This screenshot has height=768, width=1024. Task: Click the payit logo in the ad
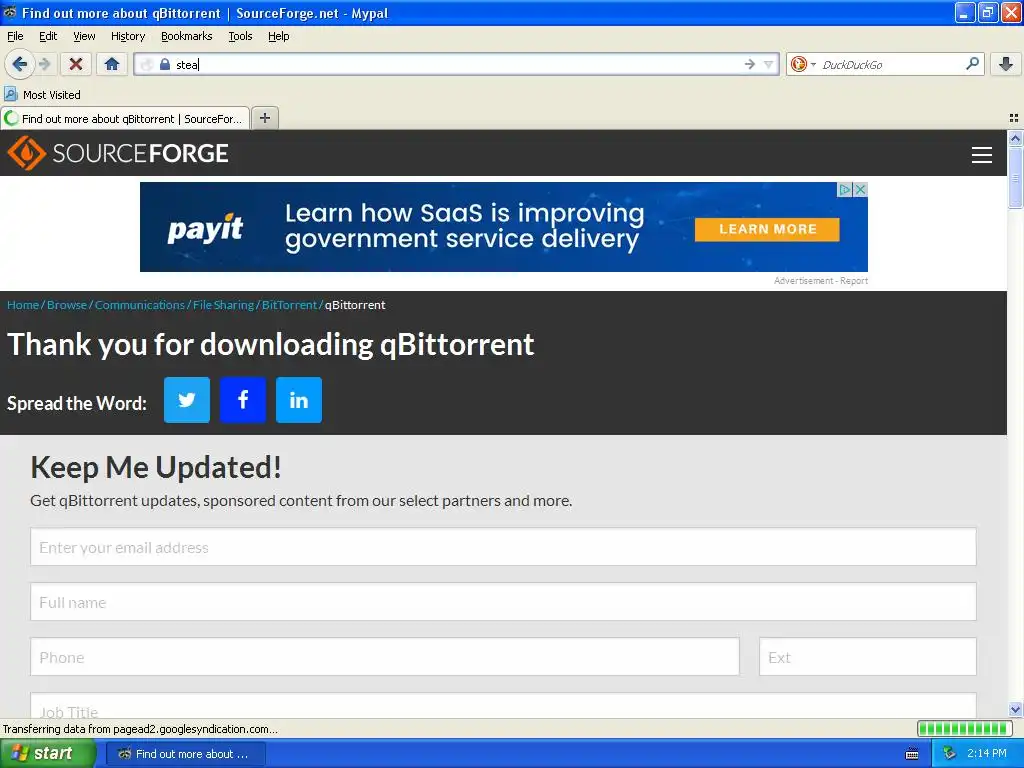205,228
